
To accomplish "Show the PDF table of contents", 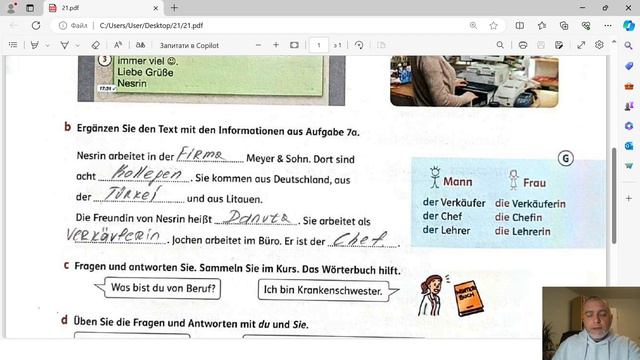I will tap(13, 45).
